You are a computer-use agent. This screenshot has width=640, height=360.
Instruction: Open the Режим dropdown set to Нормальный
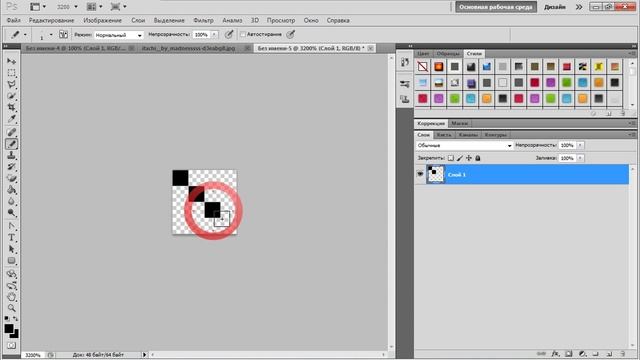[119, 35]
